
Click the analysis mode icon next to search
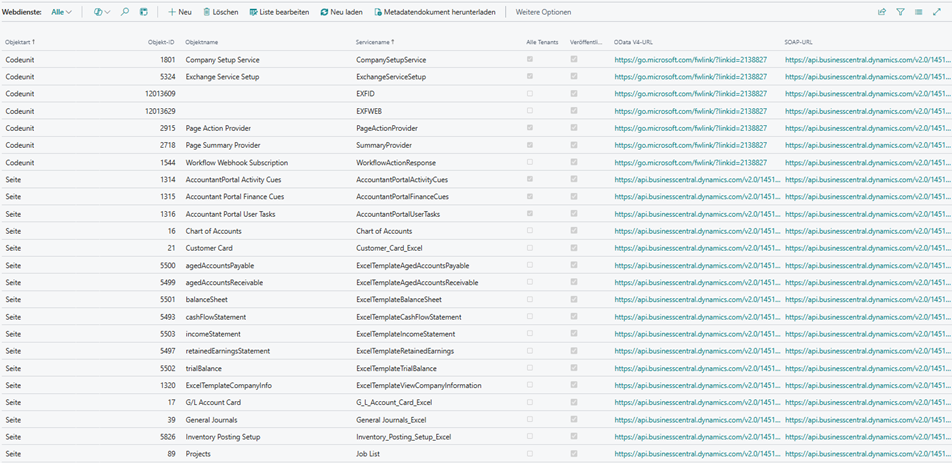pos(144,12)
